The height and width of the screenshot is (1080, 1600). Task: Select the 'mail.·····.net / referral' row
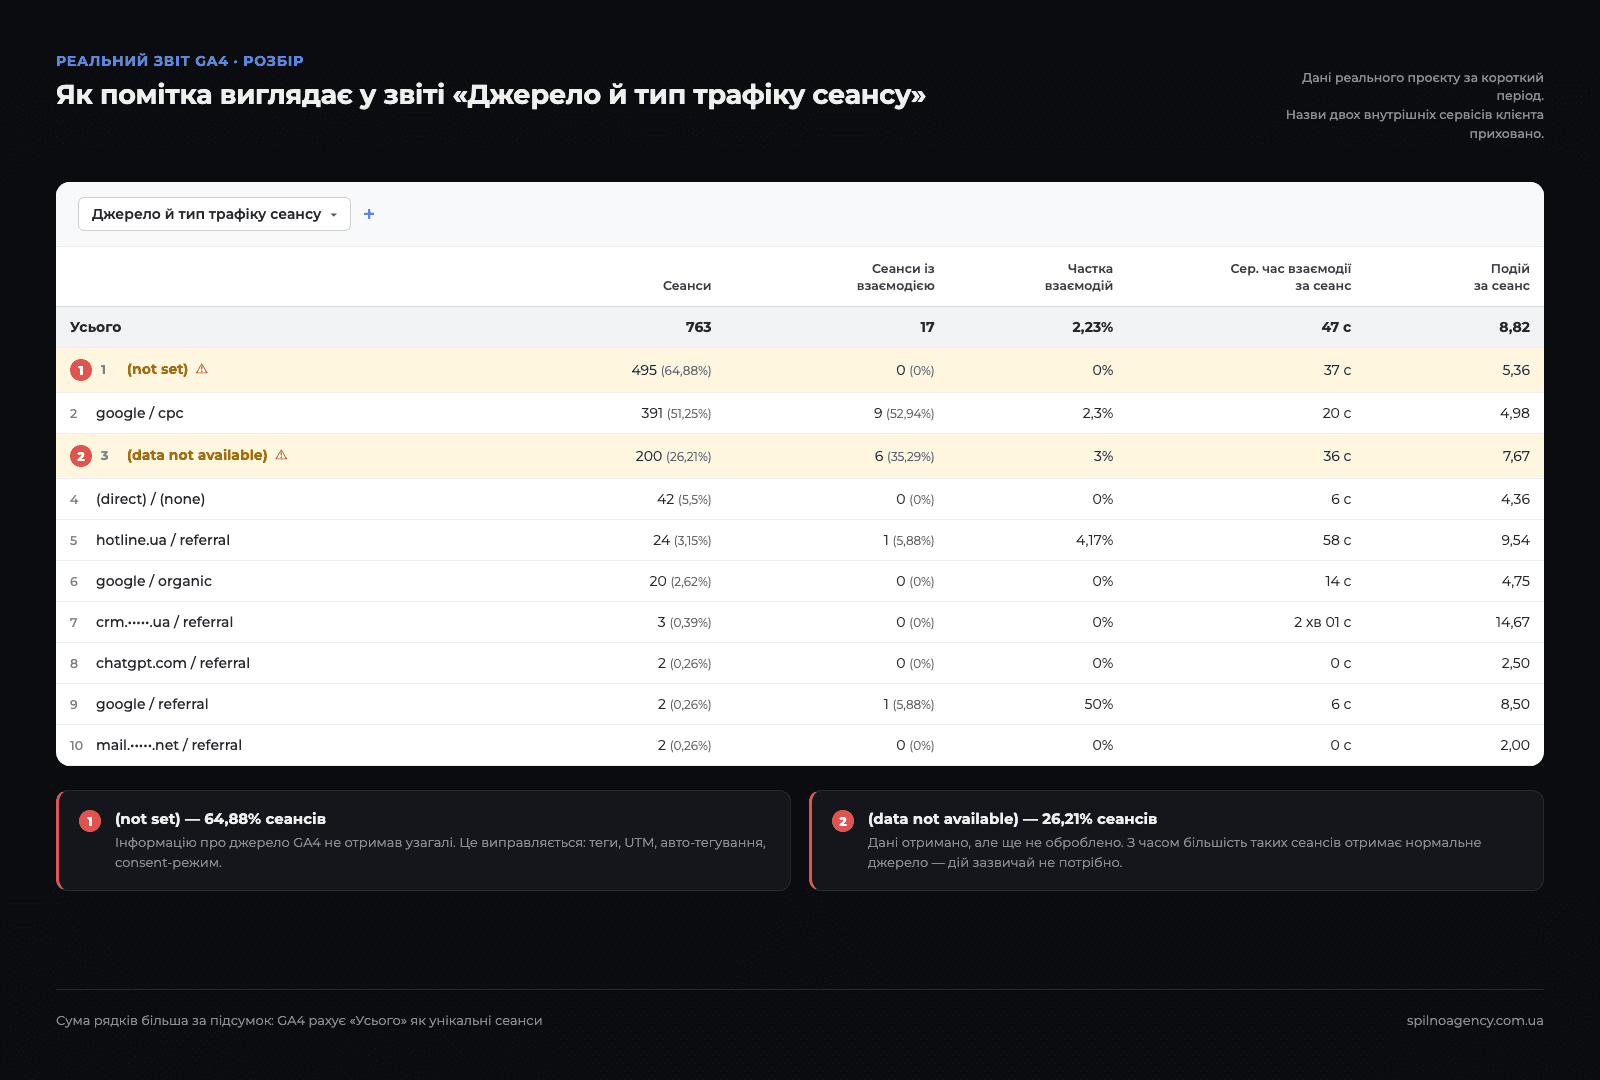coord(800,745)
